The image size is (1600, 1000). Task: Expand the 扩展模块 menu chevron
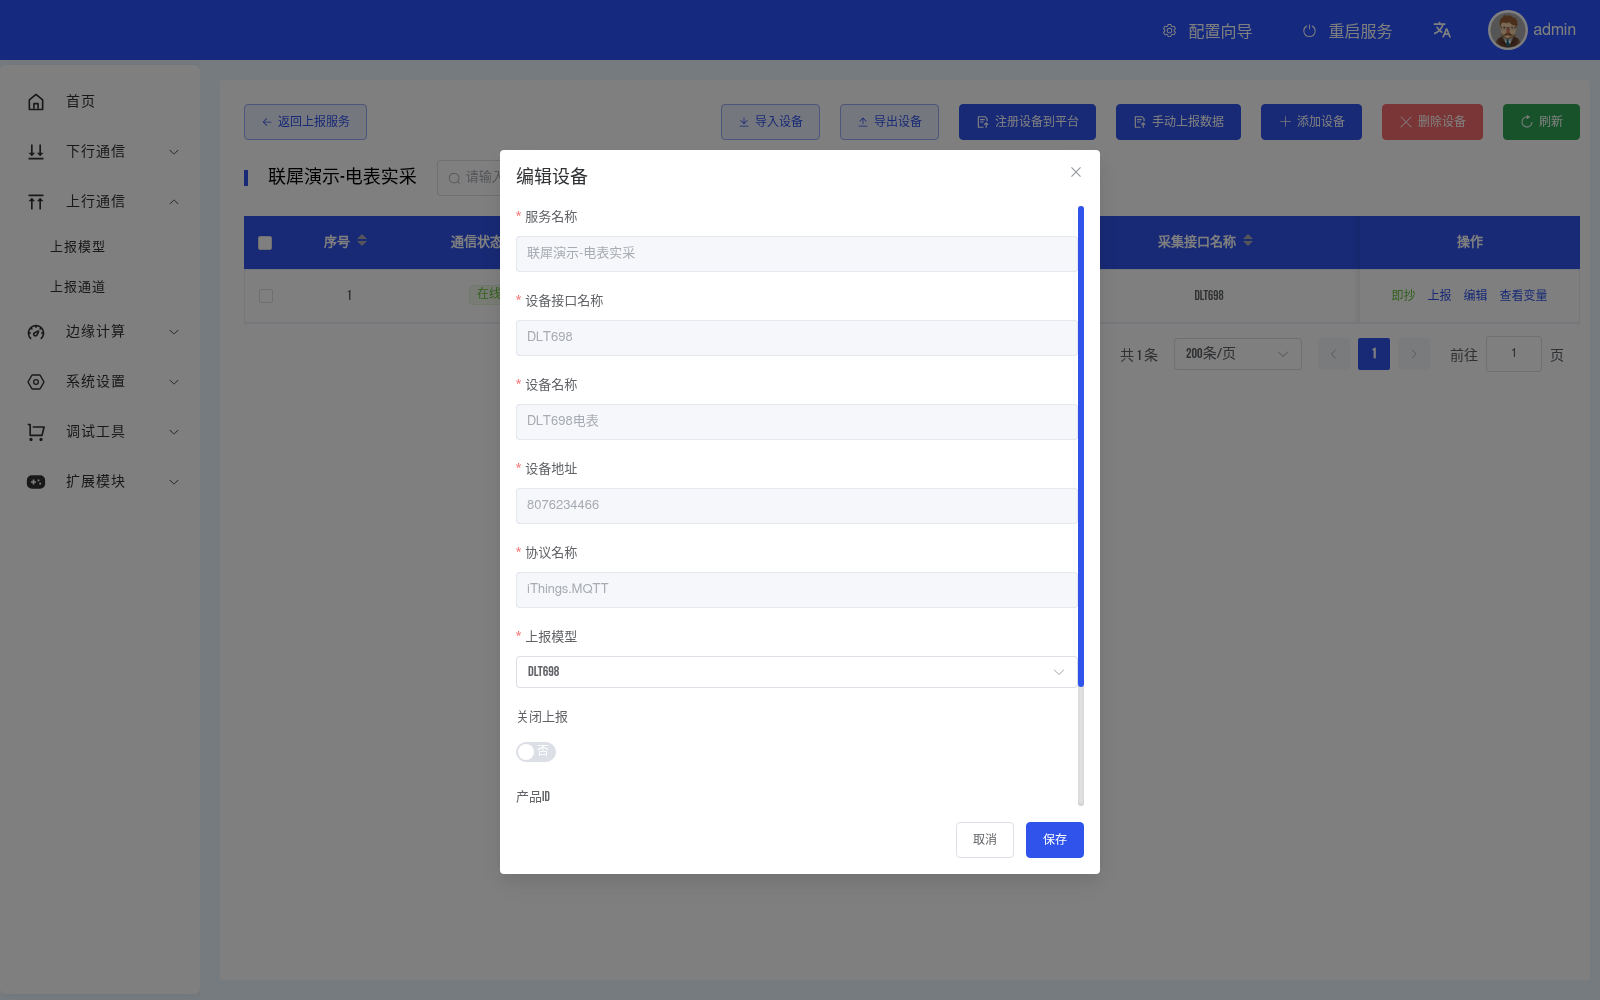(174, 482)
